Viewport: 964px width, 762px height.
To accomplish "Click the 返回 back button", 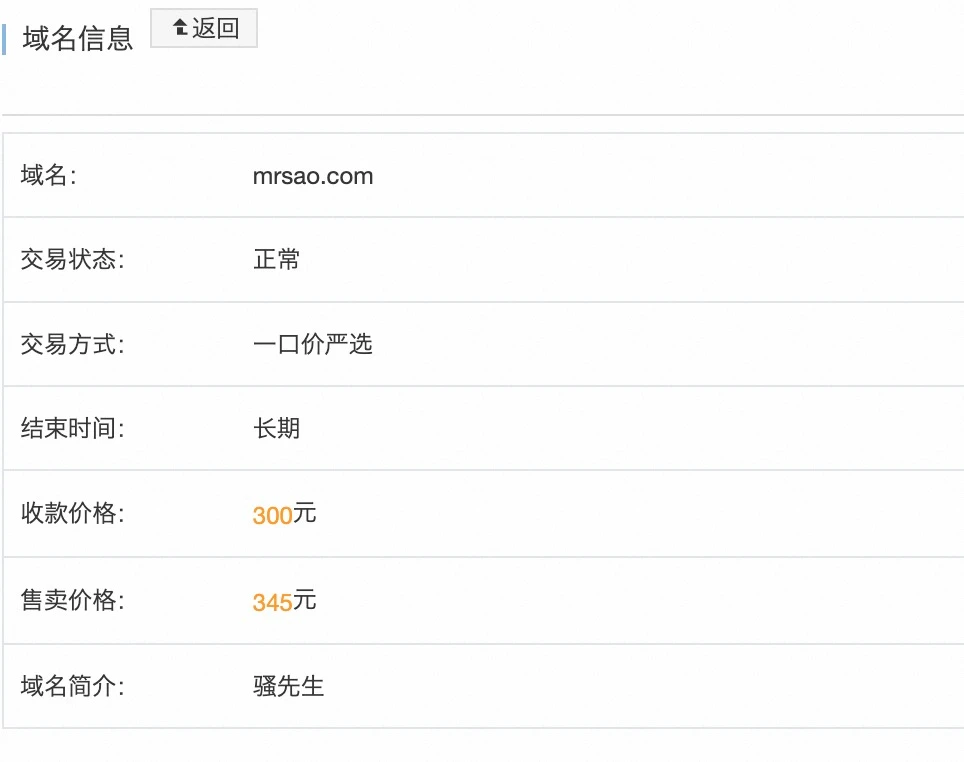I will 204,29.
